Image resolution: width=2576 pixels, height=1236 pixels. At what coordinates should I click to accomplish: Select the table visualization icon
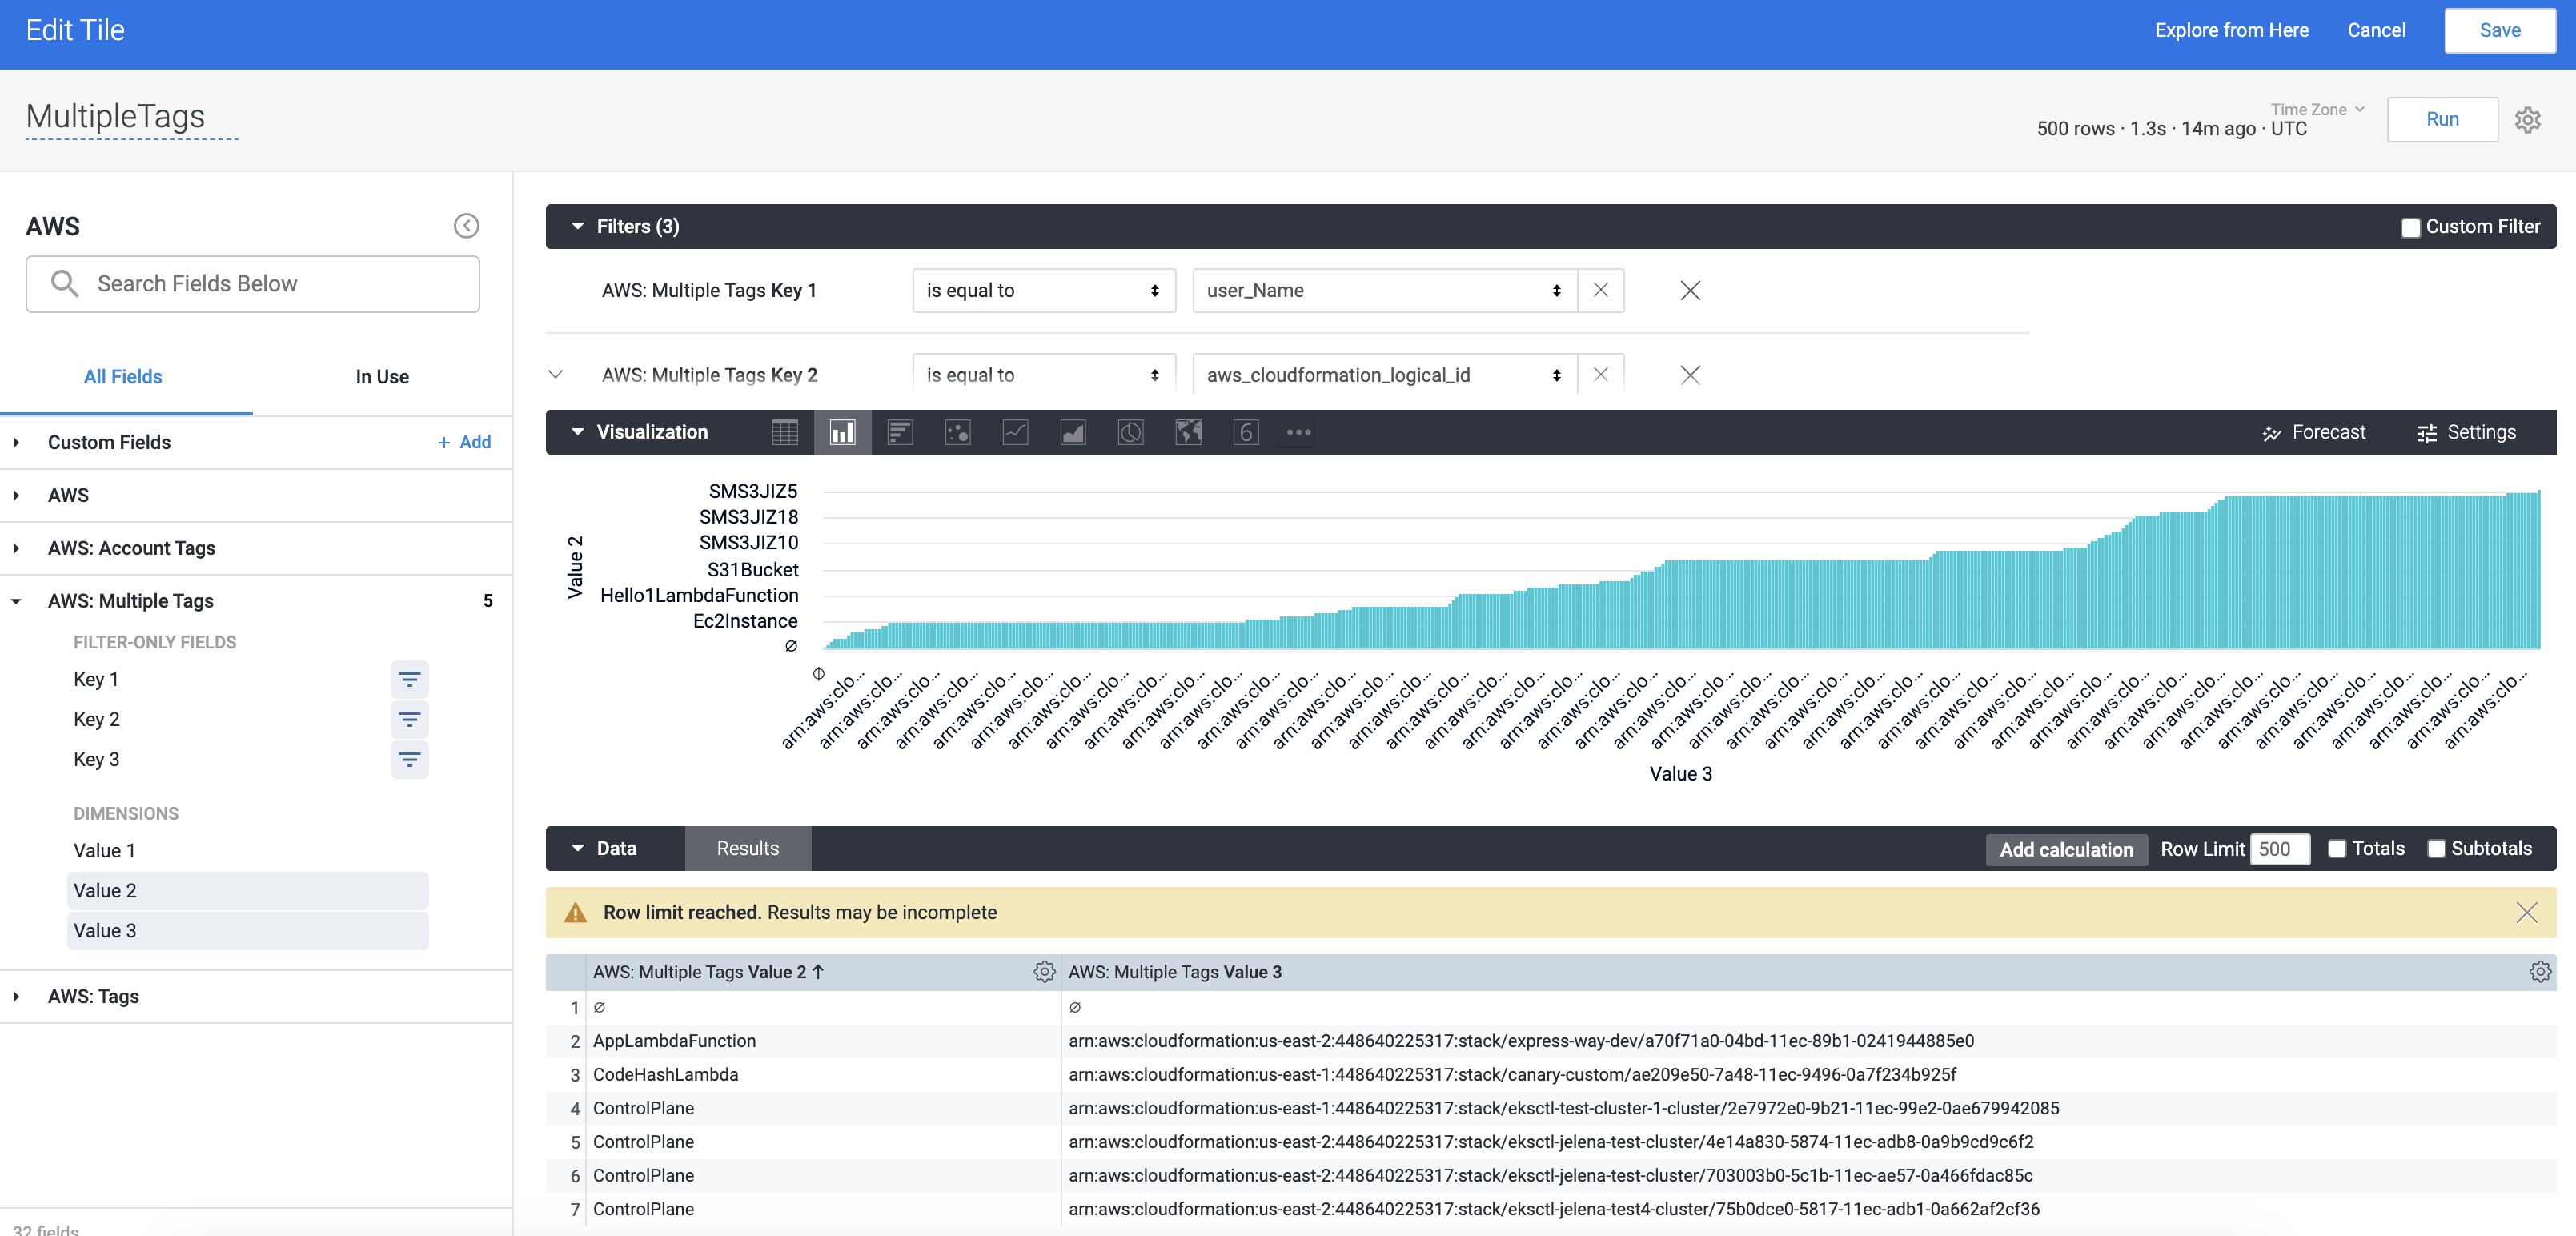[x=785, y=432]
